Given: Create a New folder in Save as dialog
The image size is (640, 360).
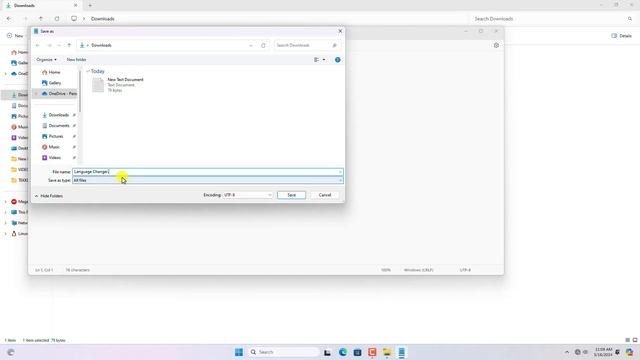Looking at the screenshot, I should 76,60.
